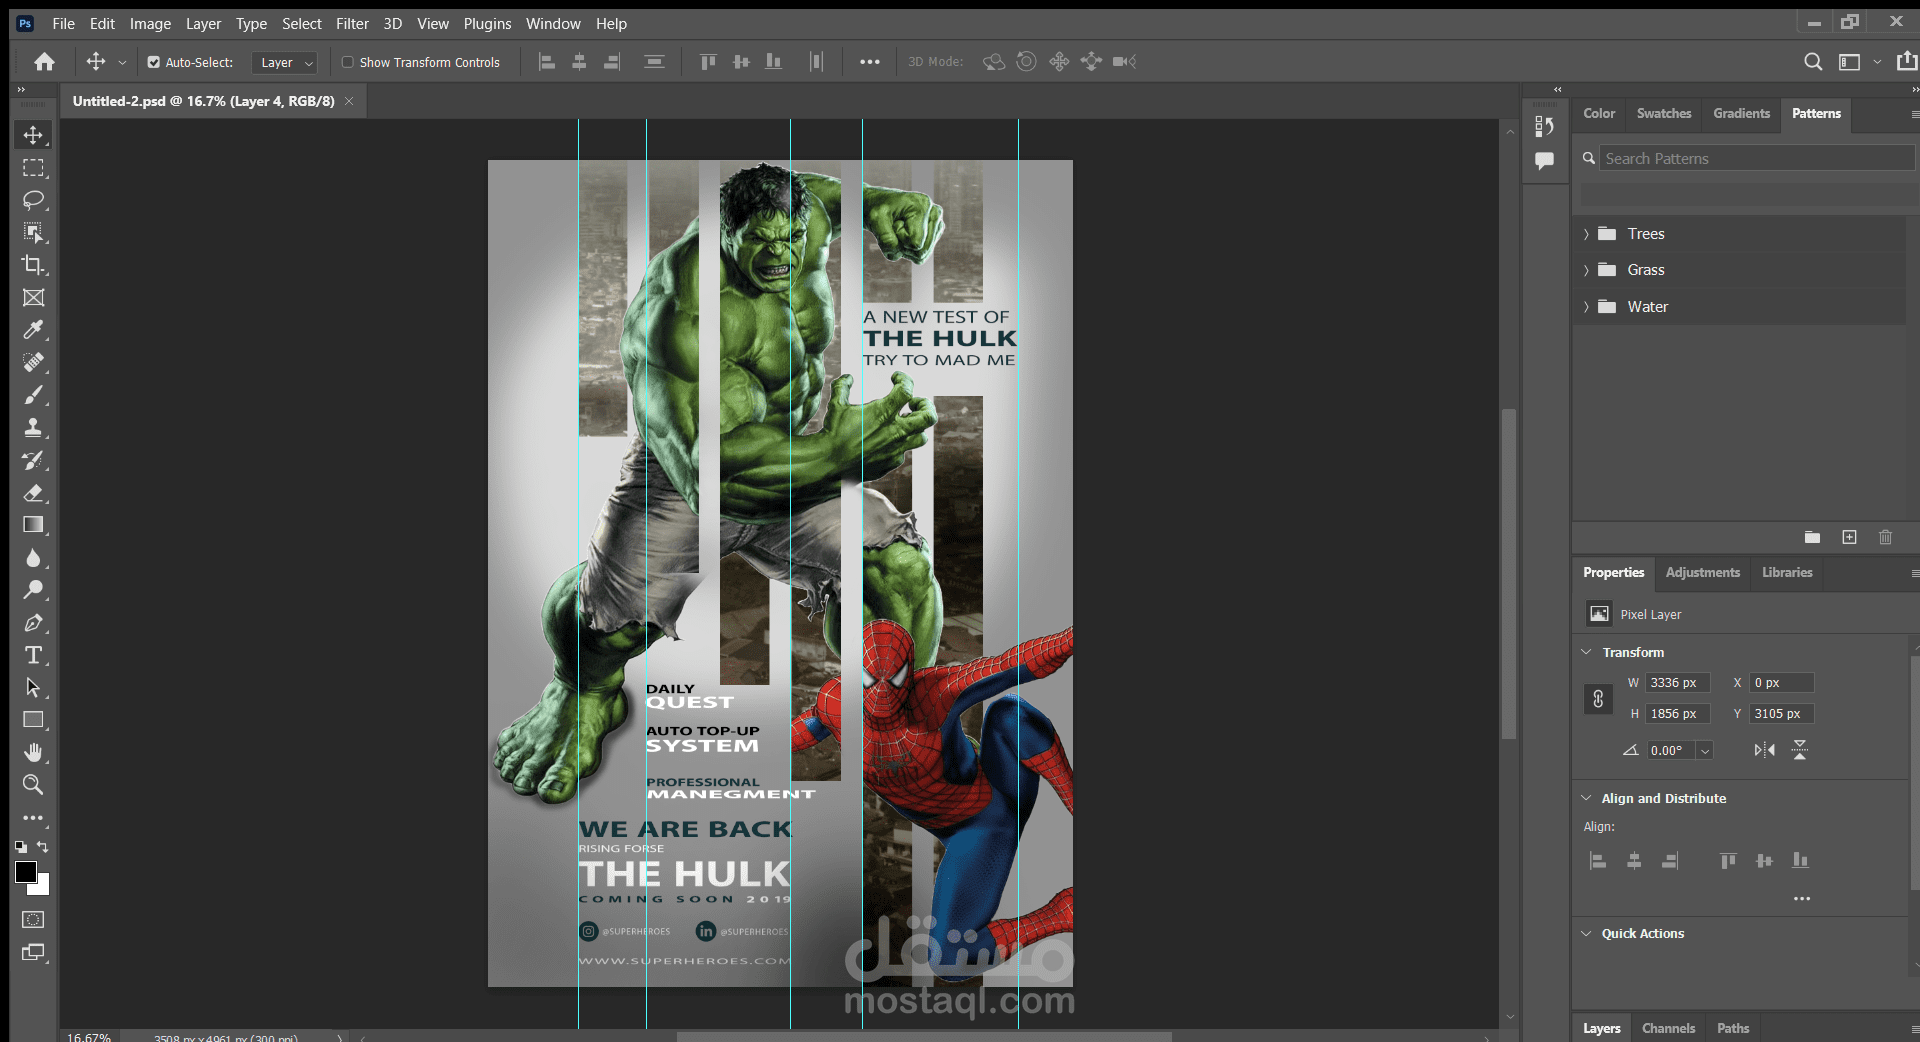Select the Hand tool
Screen dimensions: 1920x1042
point(33,752)
